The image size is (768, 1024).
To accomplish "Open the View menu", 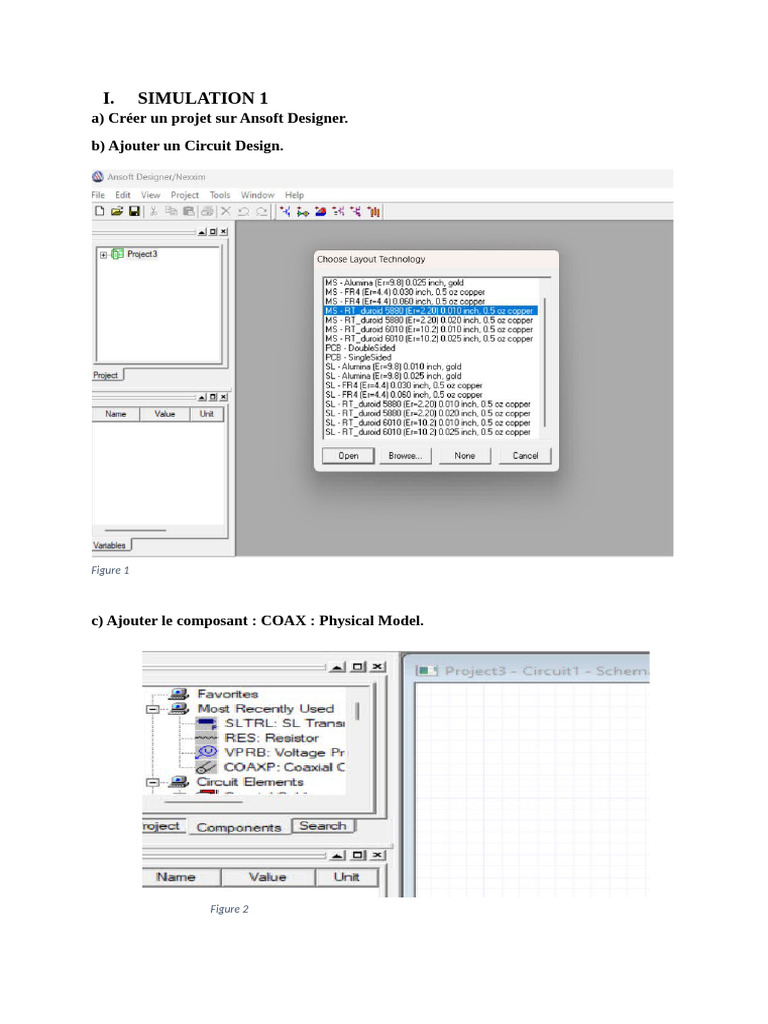I will [x=150, y=195].
